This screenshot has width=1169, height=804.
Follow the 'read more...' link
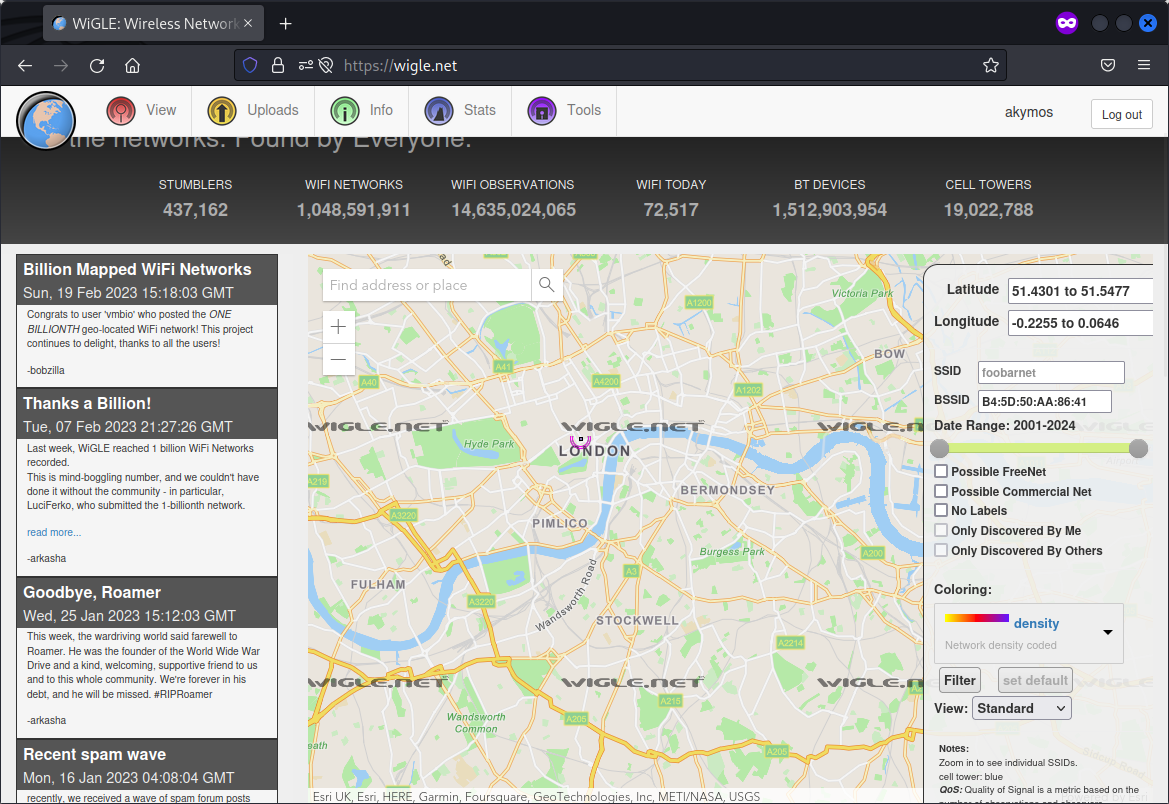click(54, 532)
